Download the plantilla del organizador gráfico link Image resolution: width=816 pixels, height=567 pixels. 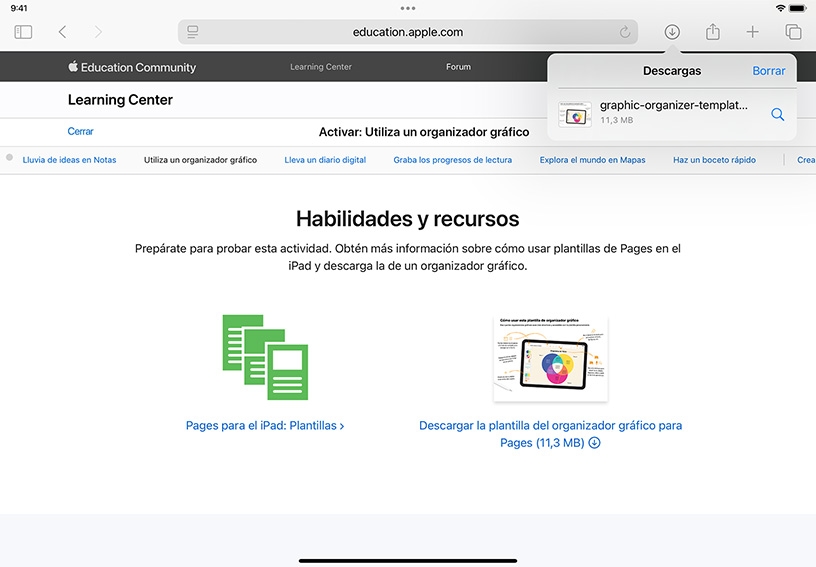point(551,434)
